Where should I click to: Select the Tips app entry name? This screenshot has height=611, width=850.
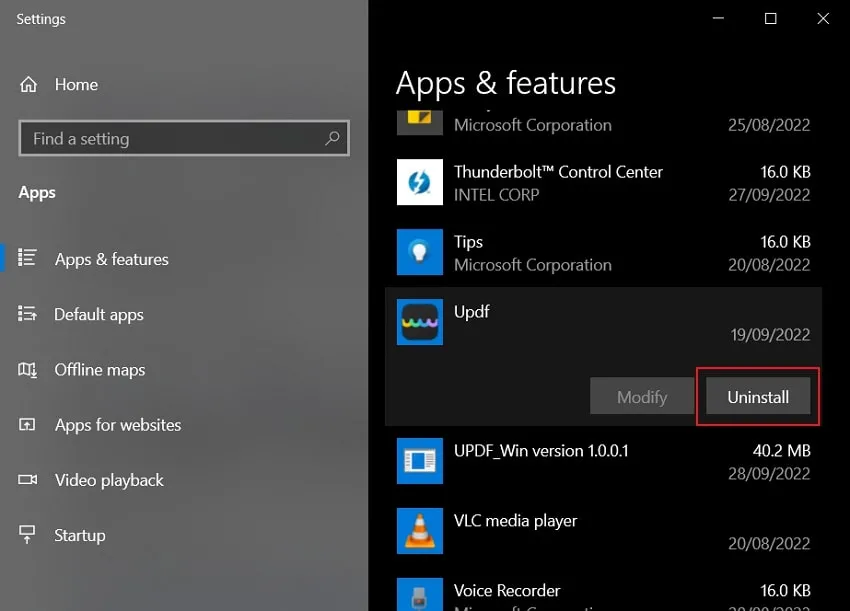(468, 242)
